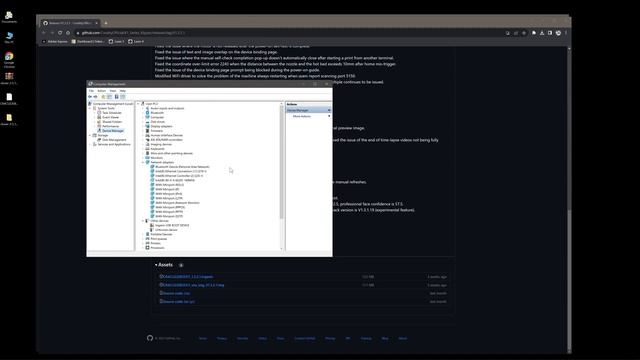640x360 pixels.
Task: Collapse the Other devices category
Action: pos(143,220)
